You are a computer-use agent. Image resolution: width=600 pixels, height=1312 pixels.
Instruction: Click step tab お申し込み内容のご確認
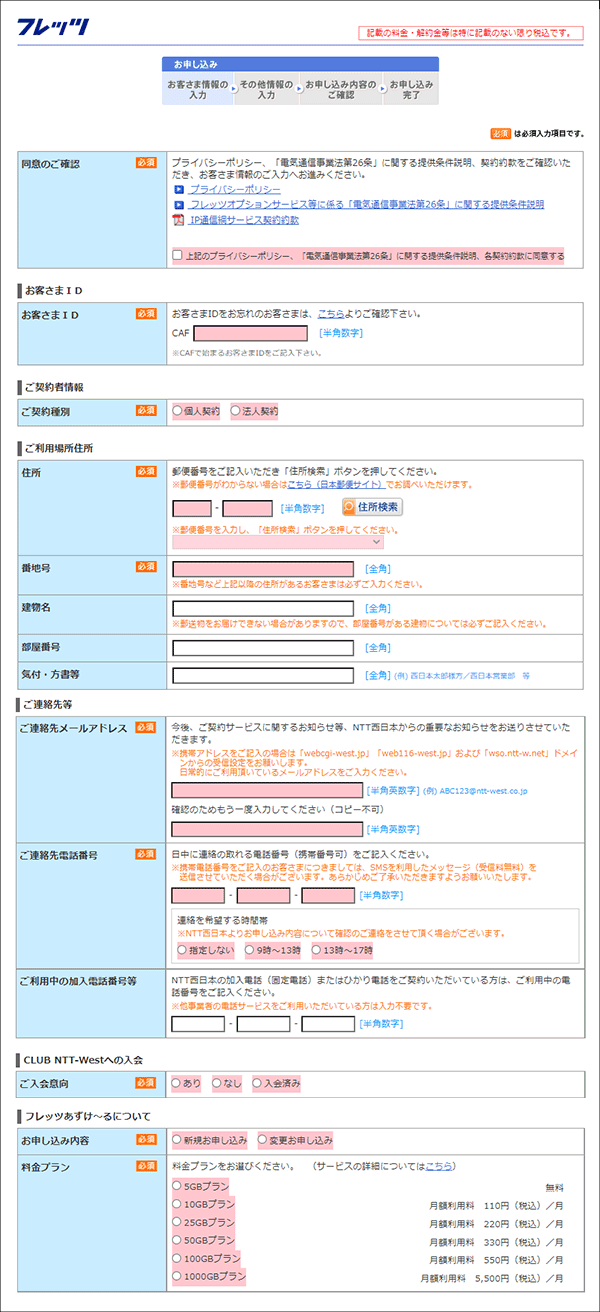[341, 90]
